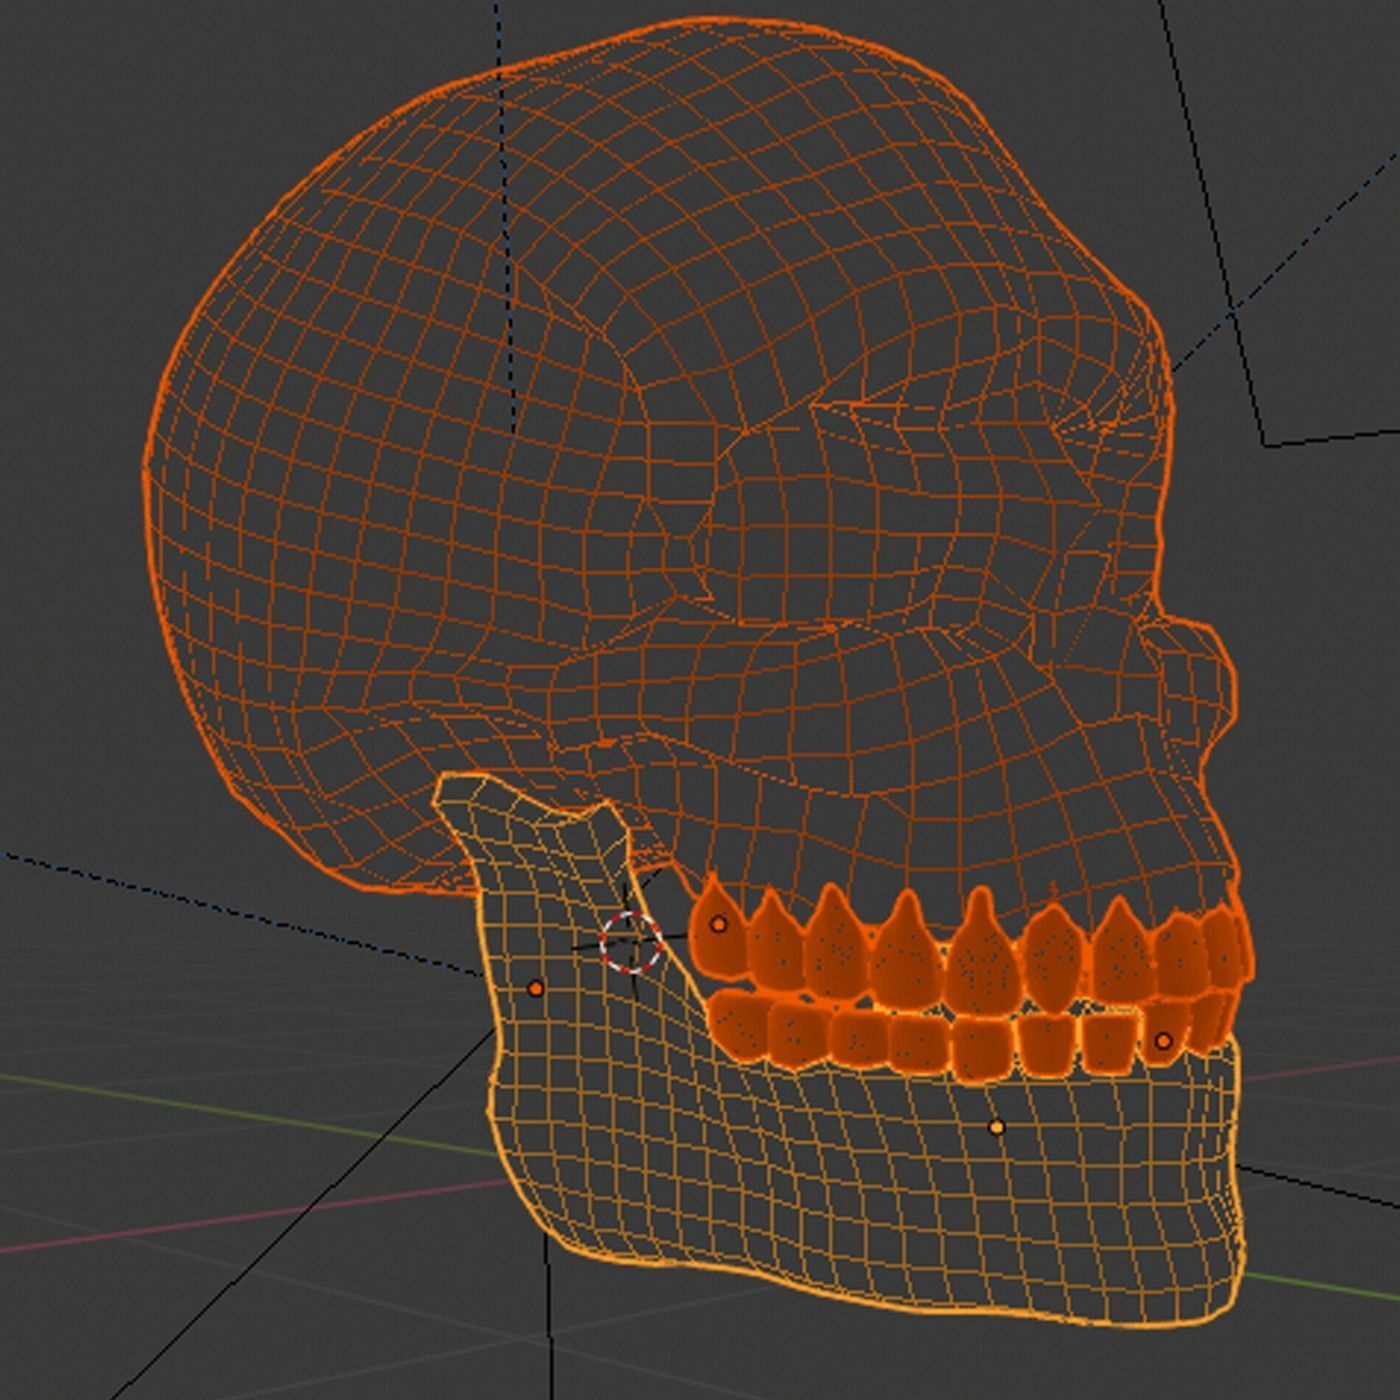Select the orange origin dot on the jaw ramus

536,988
